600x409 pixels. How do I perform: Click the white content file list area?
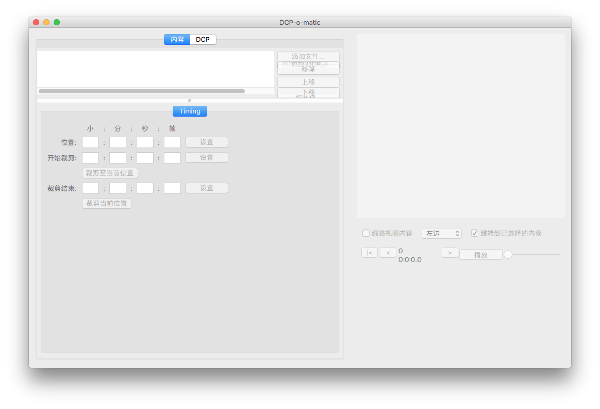pos(155,69)
